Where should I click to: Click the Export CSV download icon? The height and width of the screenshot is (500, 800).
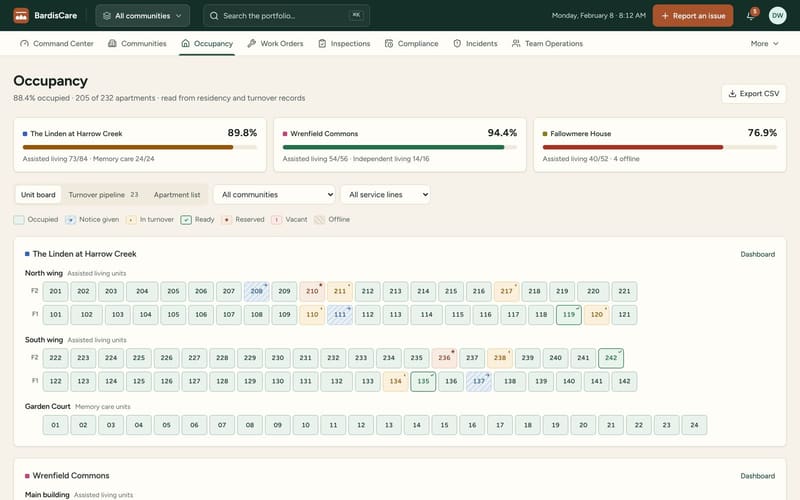(x=732, y=93)
